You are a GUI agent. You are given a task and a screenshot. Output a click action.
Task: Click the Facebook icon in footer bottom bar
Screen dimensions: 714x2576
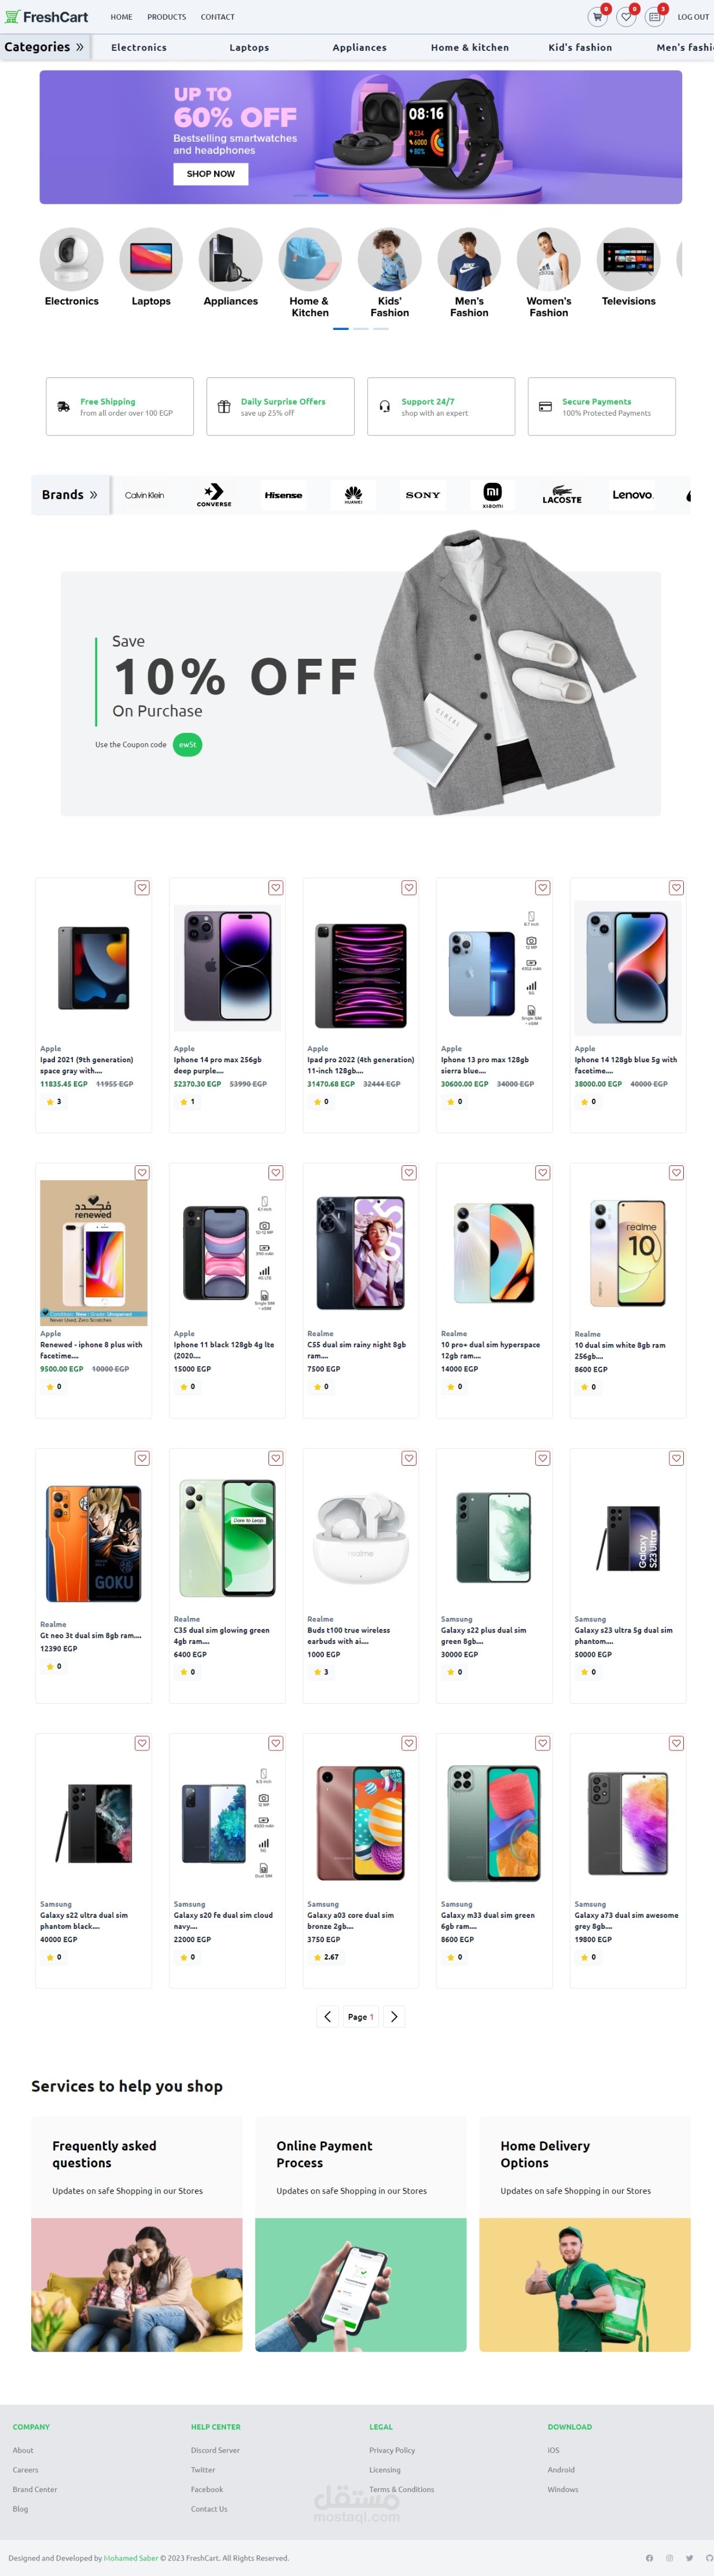coord(649,2557)
